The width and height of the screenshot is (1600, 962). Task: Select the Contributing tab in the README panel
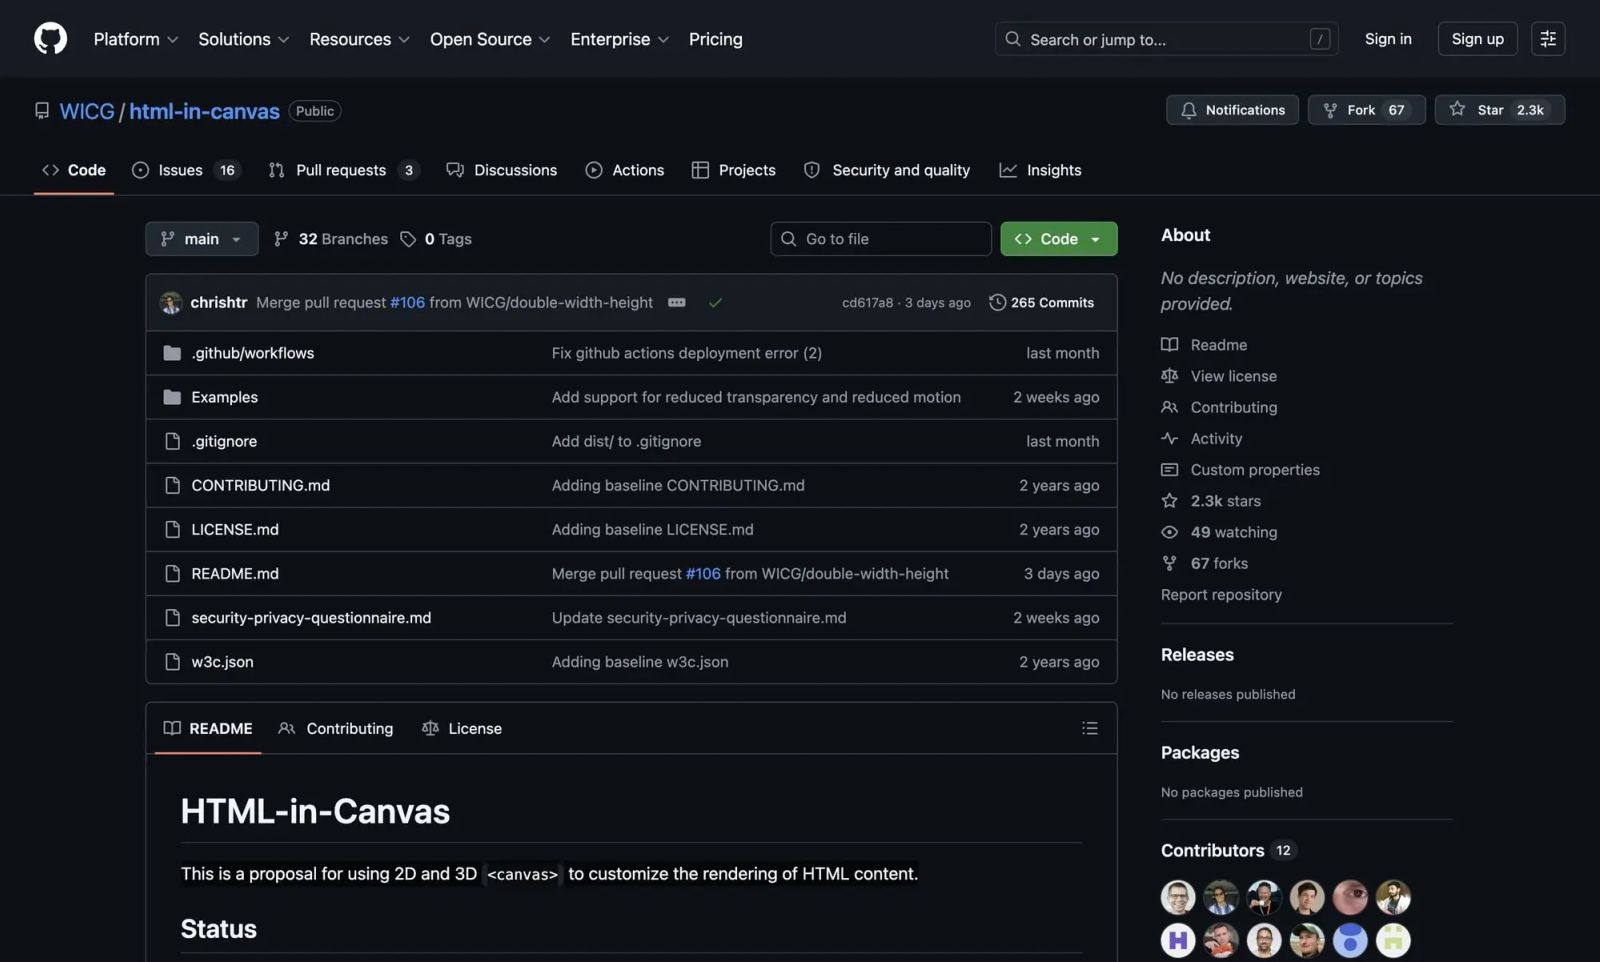pos(336,728)
